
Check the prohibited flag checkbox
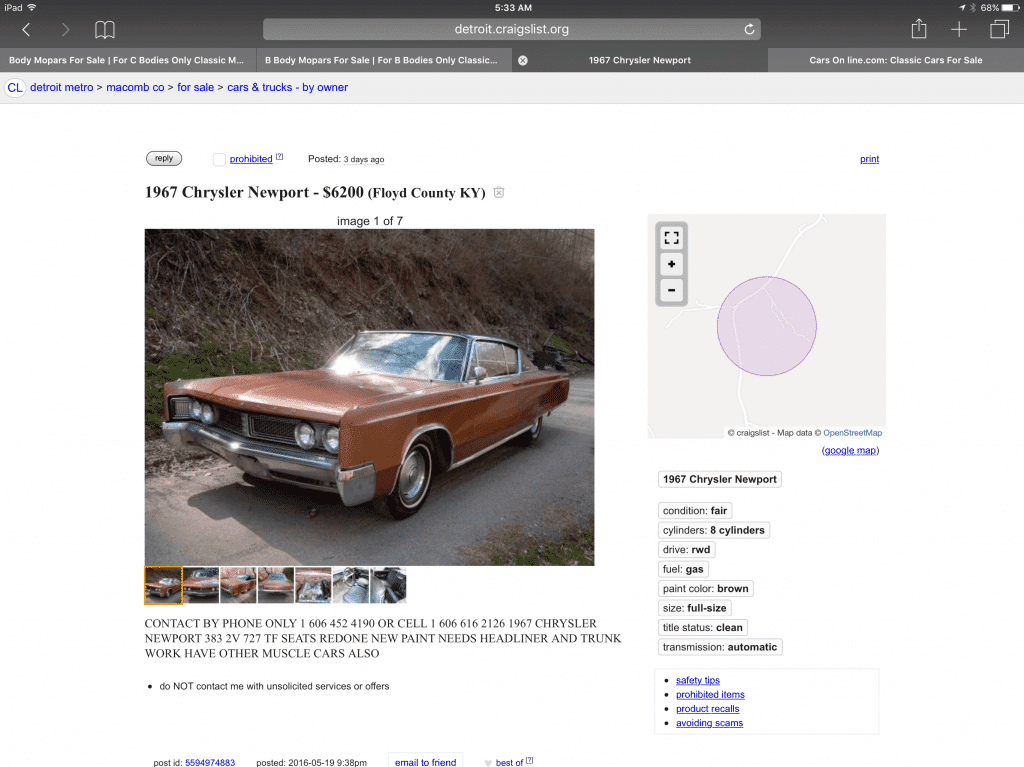coord(219,159)
